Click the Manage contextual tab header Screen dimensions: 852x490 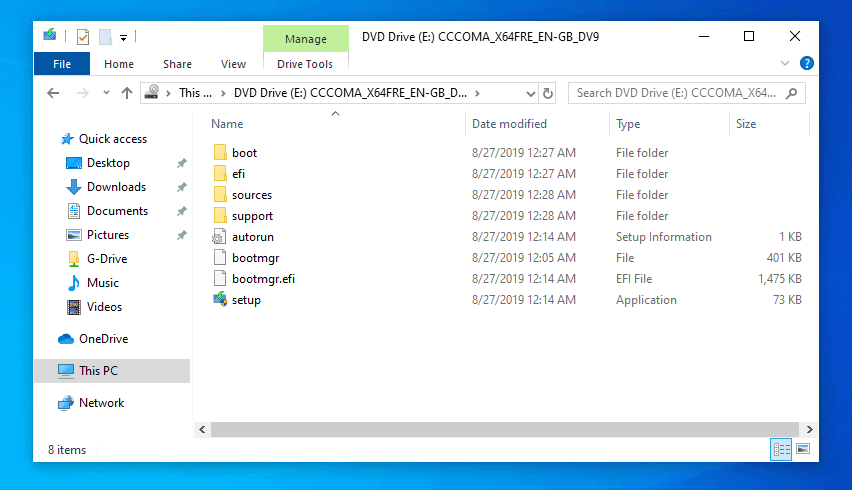pos(306,39)
